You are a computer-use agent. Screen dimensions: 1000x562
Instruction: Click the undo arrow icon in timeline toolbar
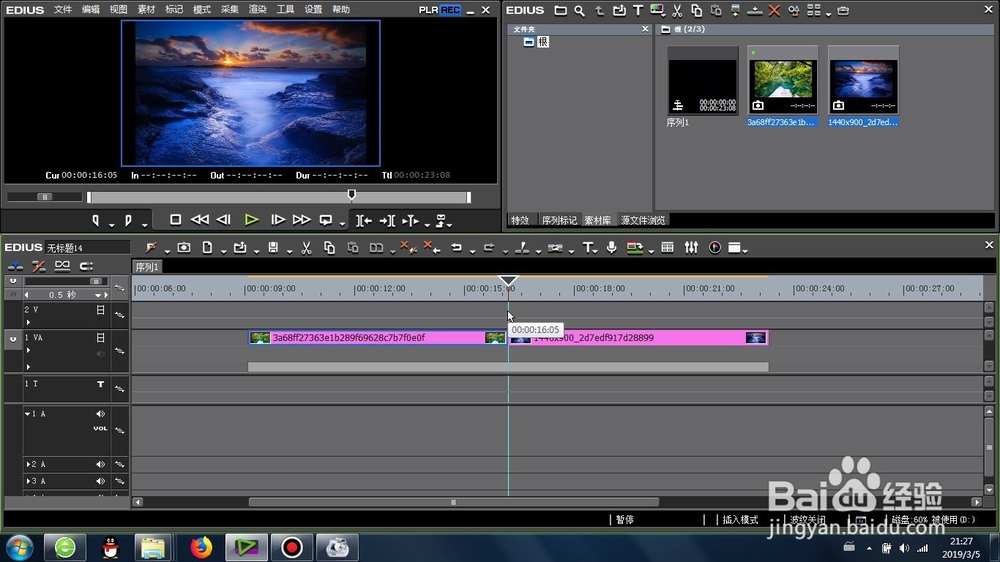tap(457, 248)
